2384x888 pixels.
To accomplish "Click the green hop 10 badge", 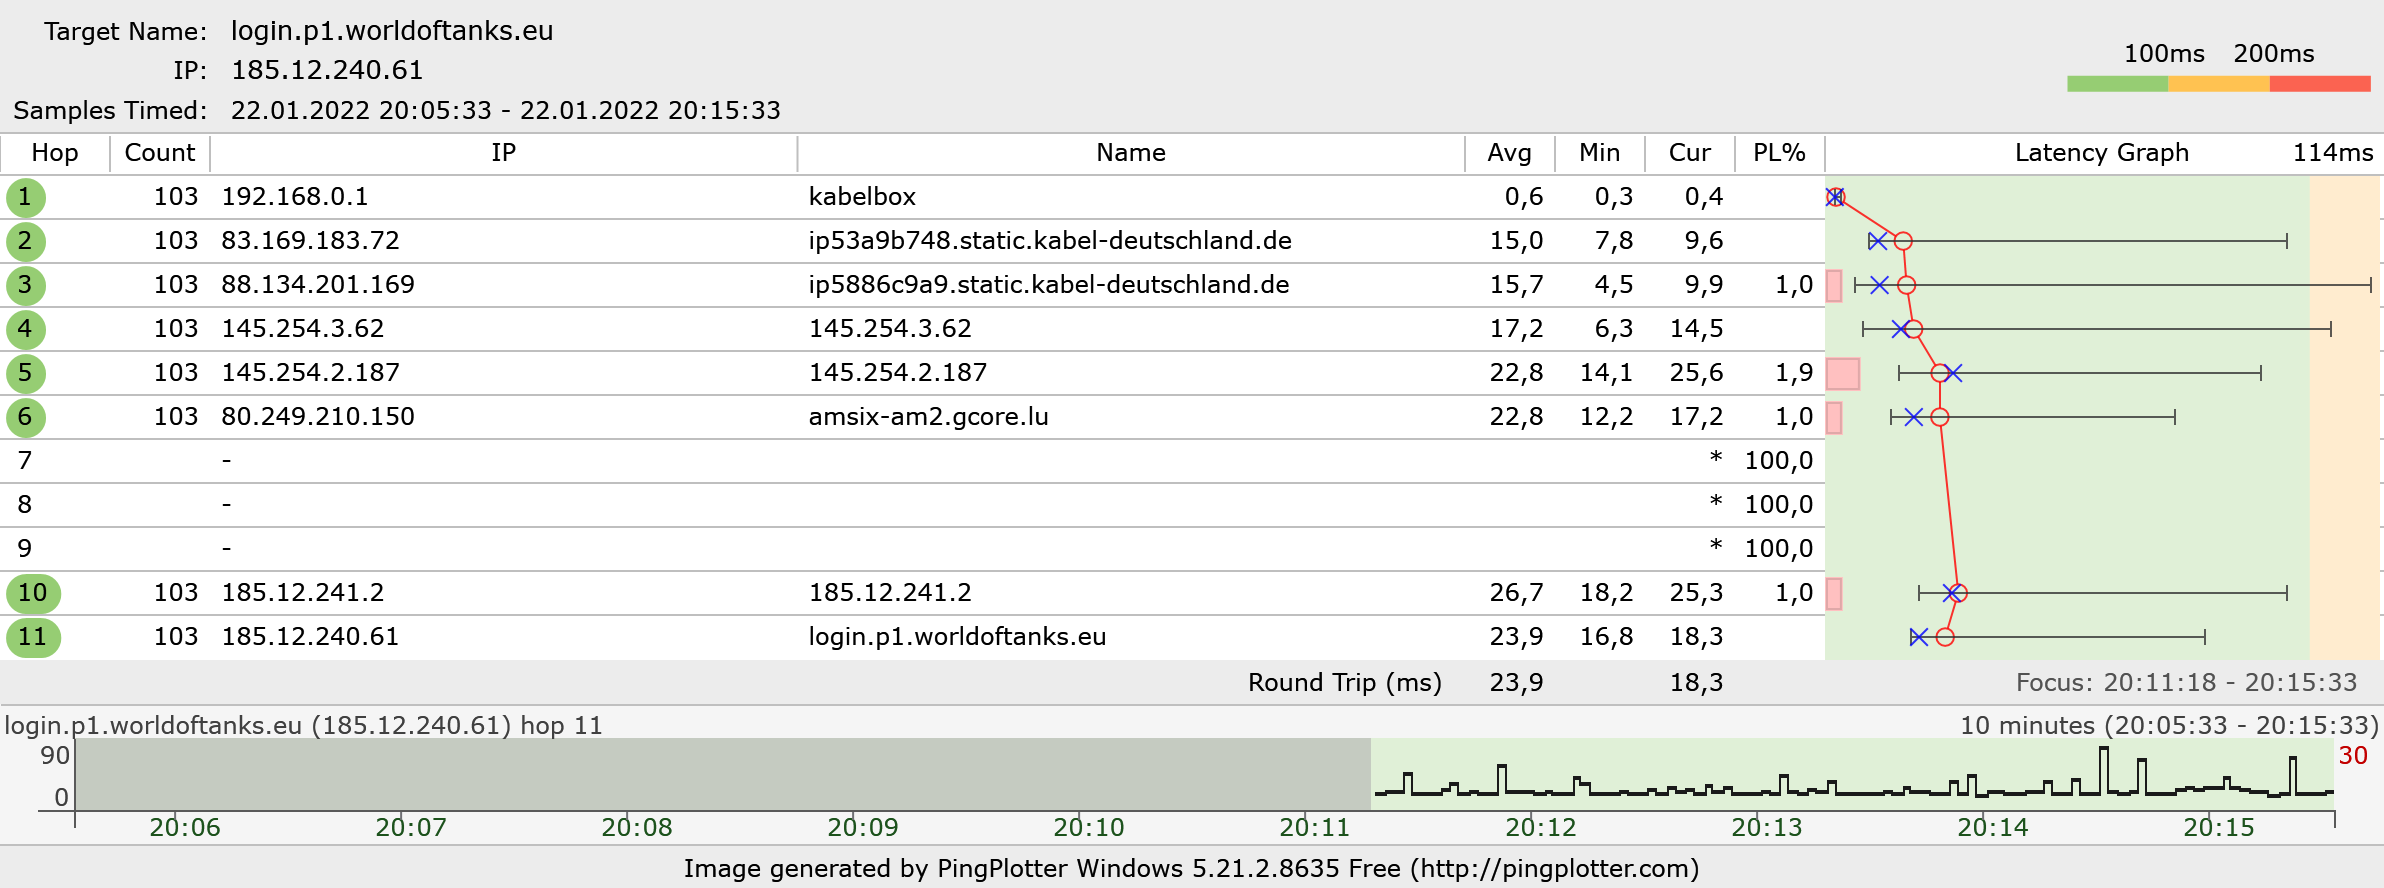I will pos(33,593).
